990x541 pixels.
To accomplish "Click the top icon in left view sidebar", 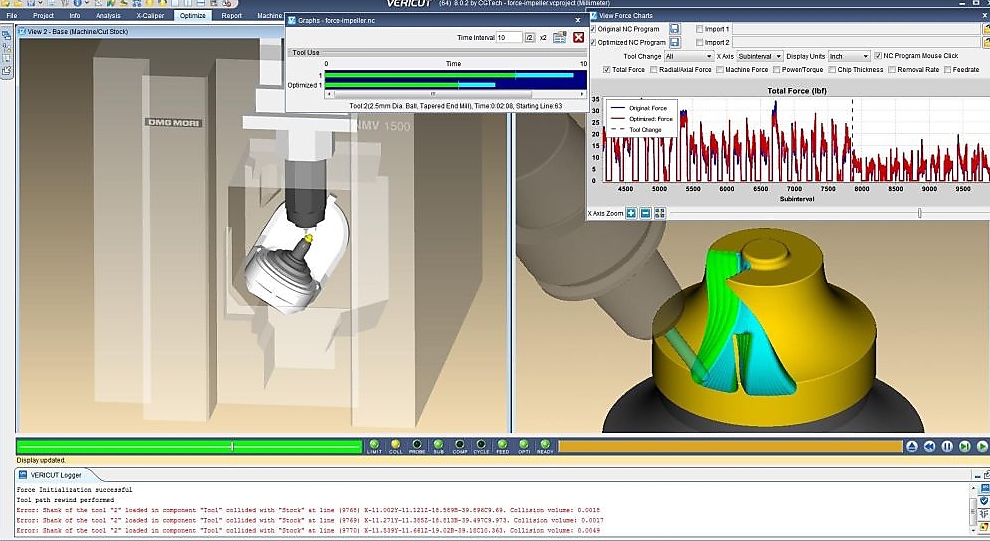I will (6, 35).
